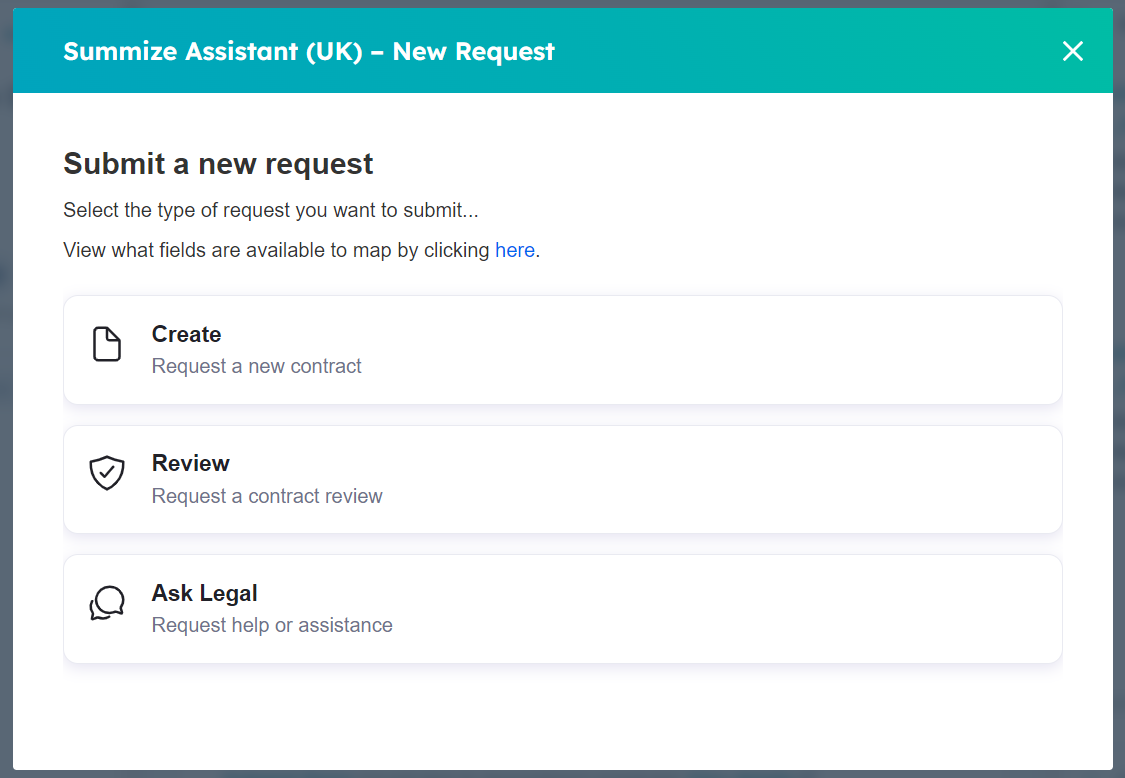The image size is (1125, 778).
Task: Click the Create card title text
Action: coord(186,334)
